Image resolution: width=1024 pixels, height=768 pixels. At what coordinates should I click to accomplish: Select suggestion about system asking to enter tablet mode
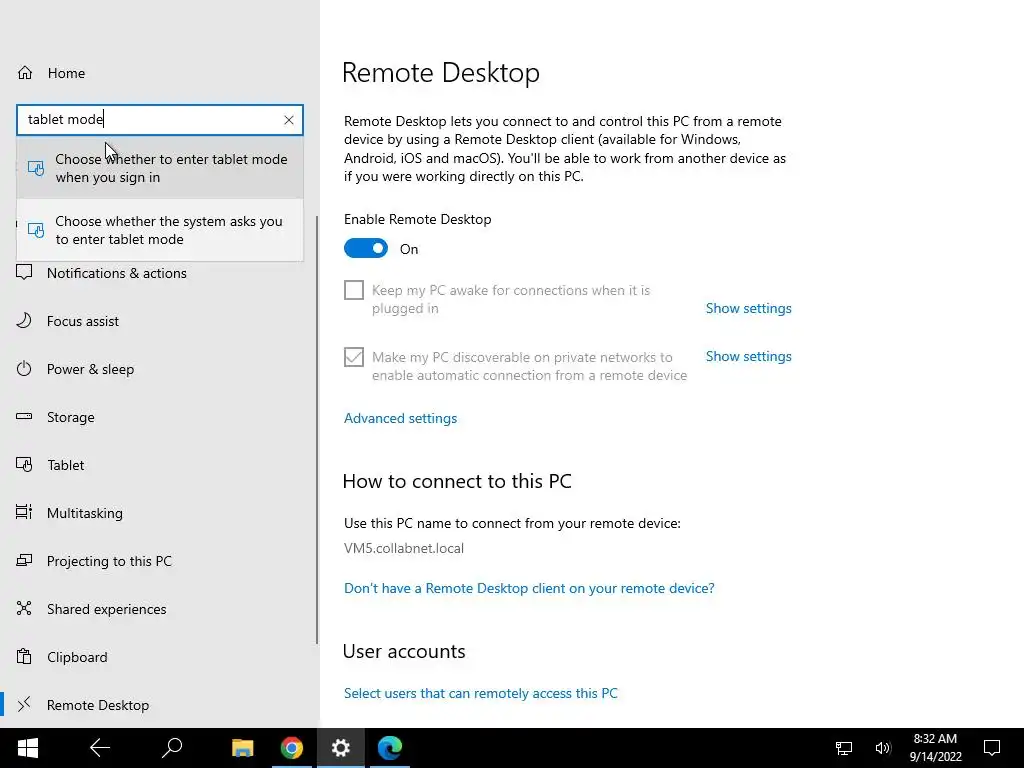point(160,230)
